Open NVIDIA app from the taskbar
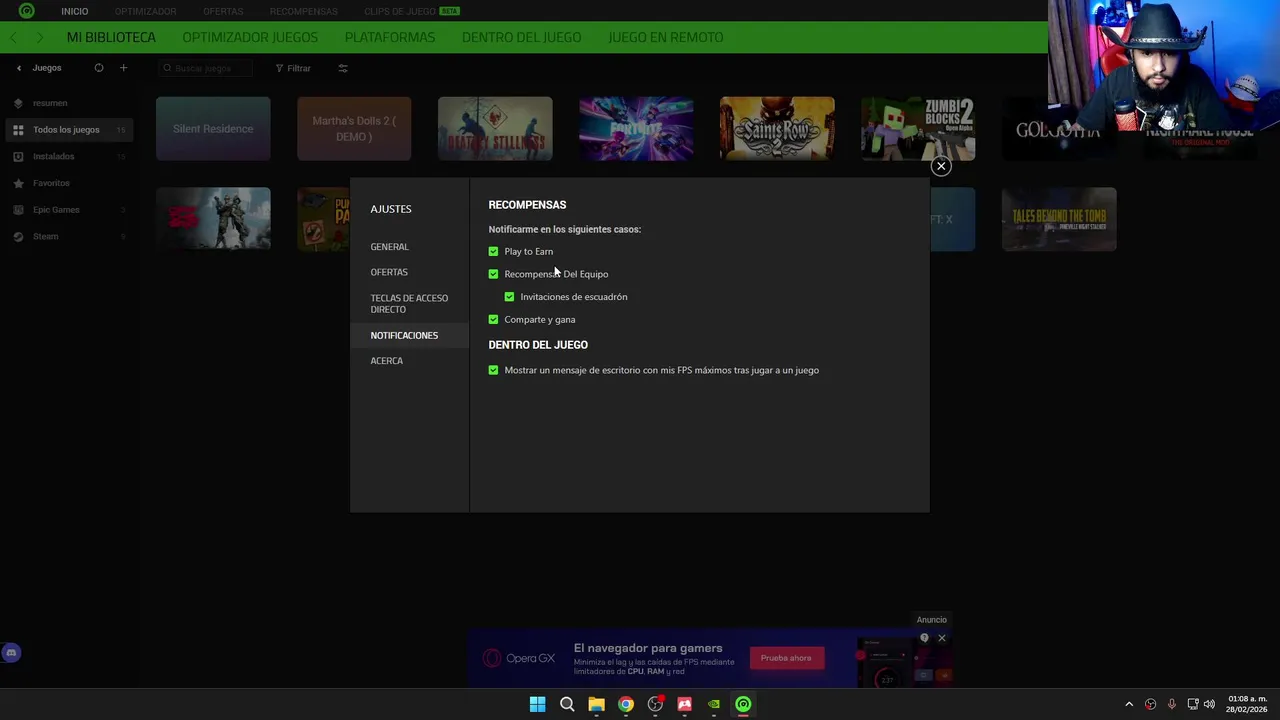Viewport: 1280px width, 720px height. (714, 704)
